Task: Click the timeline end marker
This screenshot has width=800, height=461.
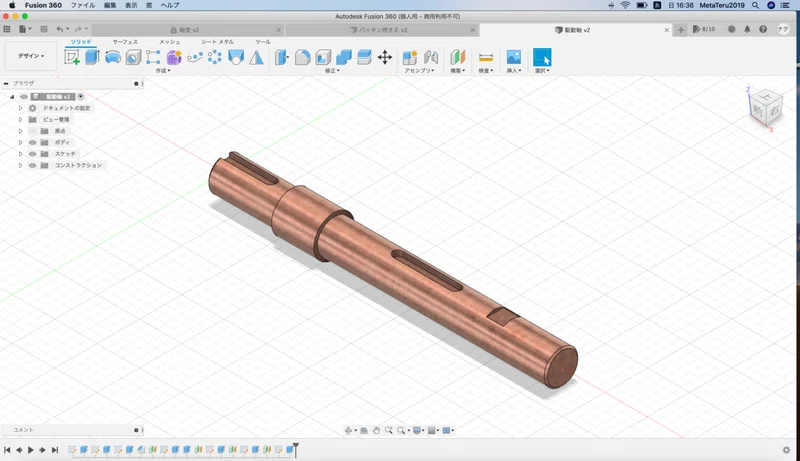Action: [x=295, y=450]
